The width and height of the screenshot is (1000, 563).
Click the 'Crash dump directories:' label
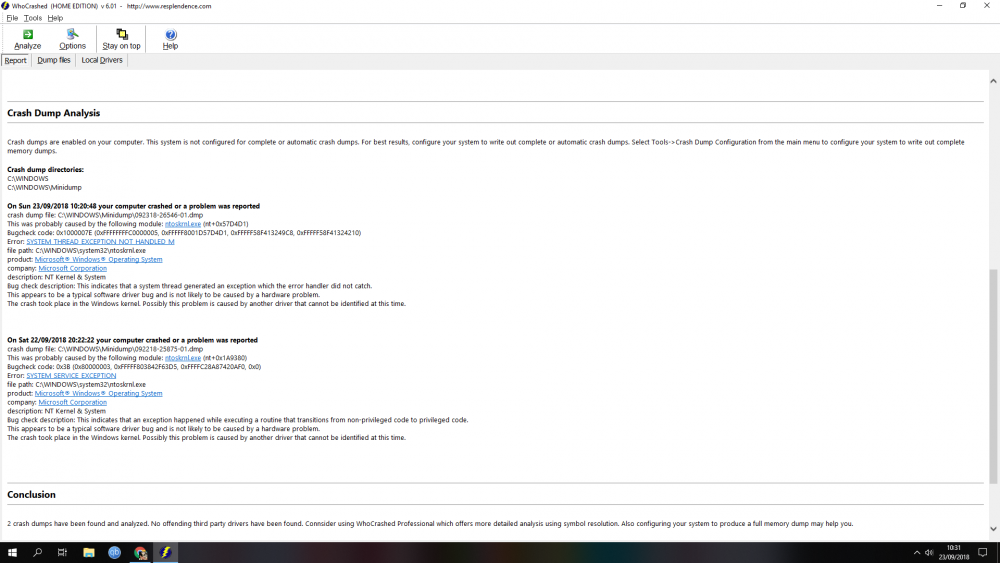coord(45,170)
